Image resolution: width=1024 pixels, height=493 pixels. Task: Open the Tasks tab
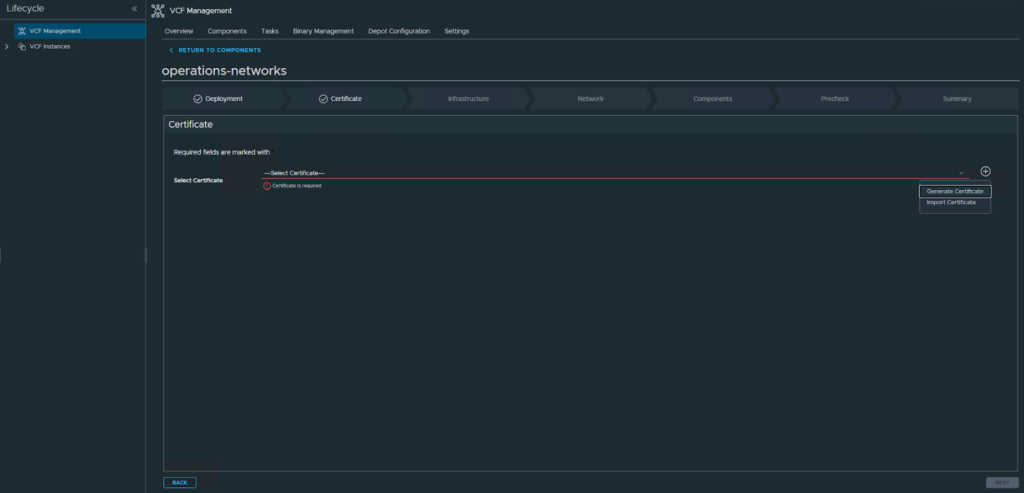pos(270,31)
